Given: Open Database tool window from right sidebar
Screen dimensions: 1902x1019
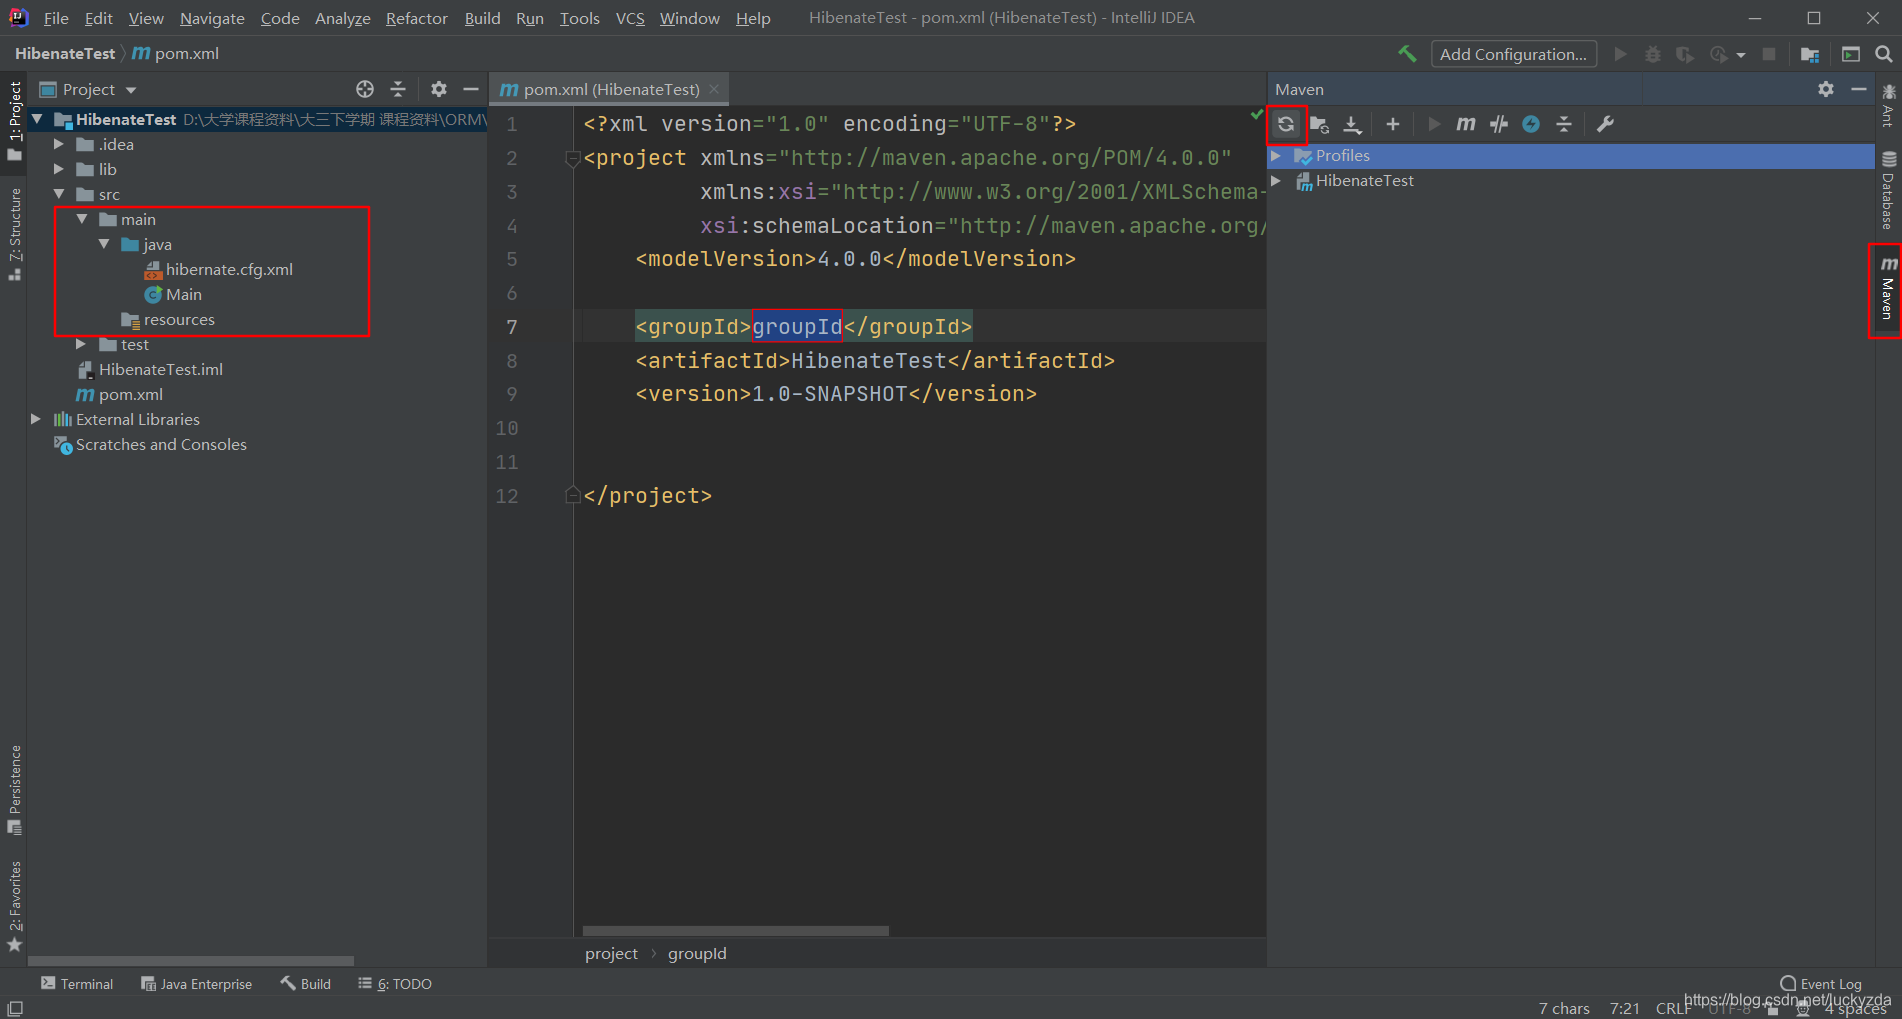Looking at the screenshot, I should click(1888, 190).
